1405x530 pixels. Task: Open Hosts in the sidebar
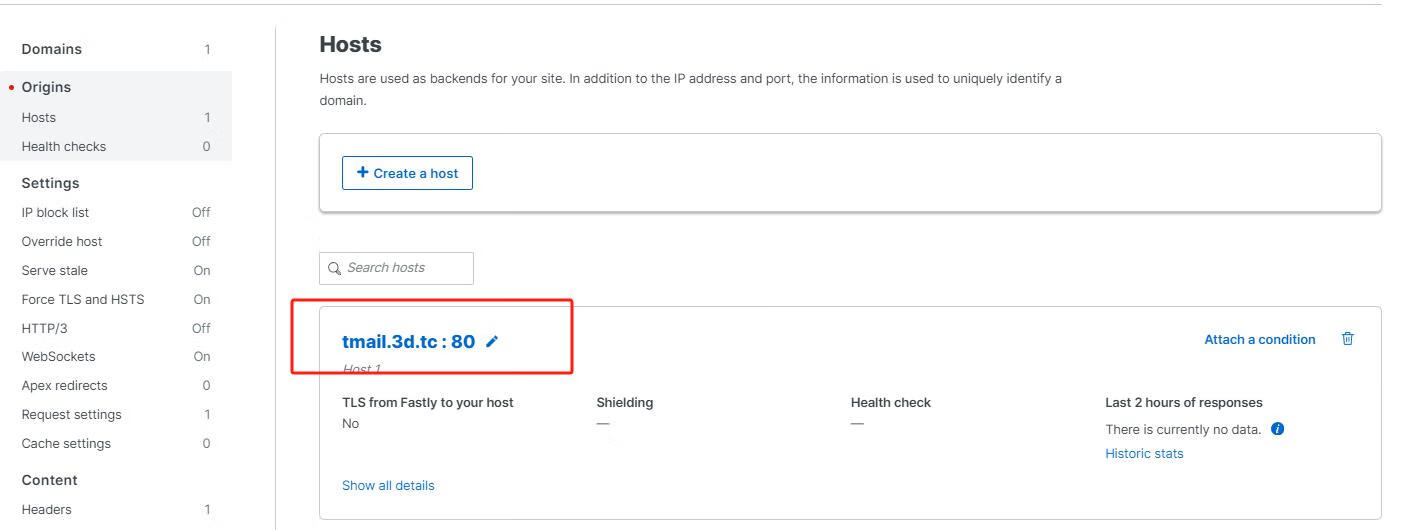[39, 117]
